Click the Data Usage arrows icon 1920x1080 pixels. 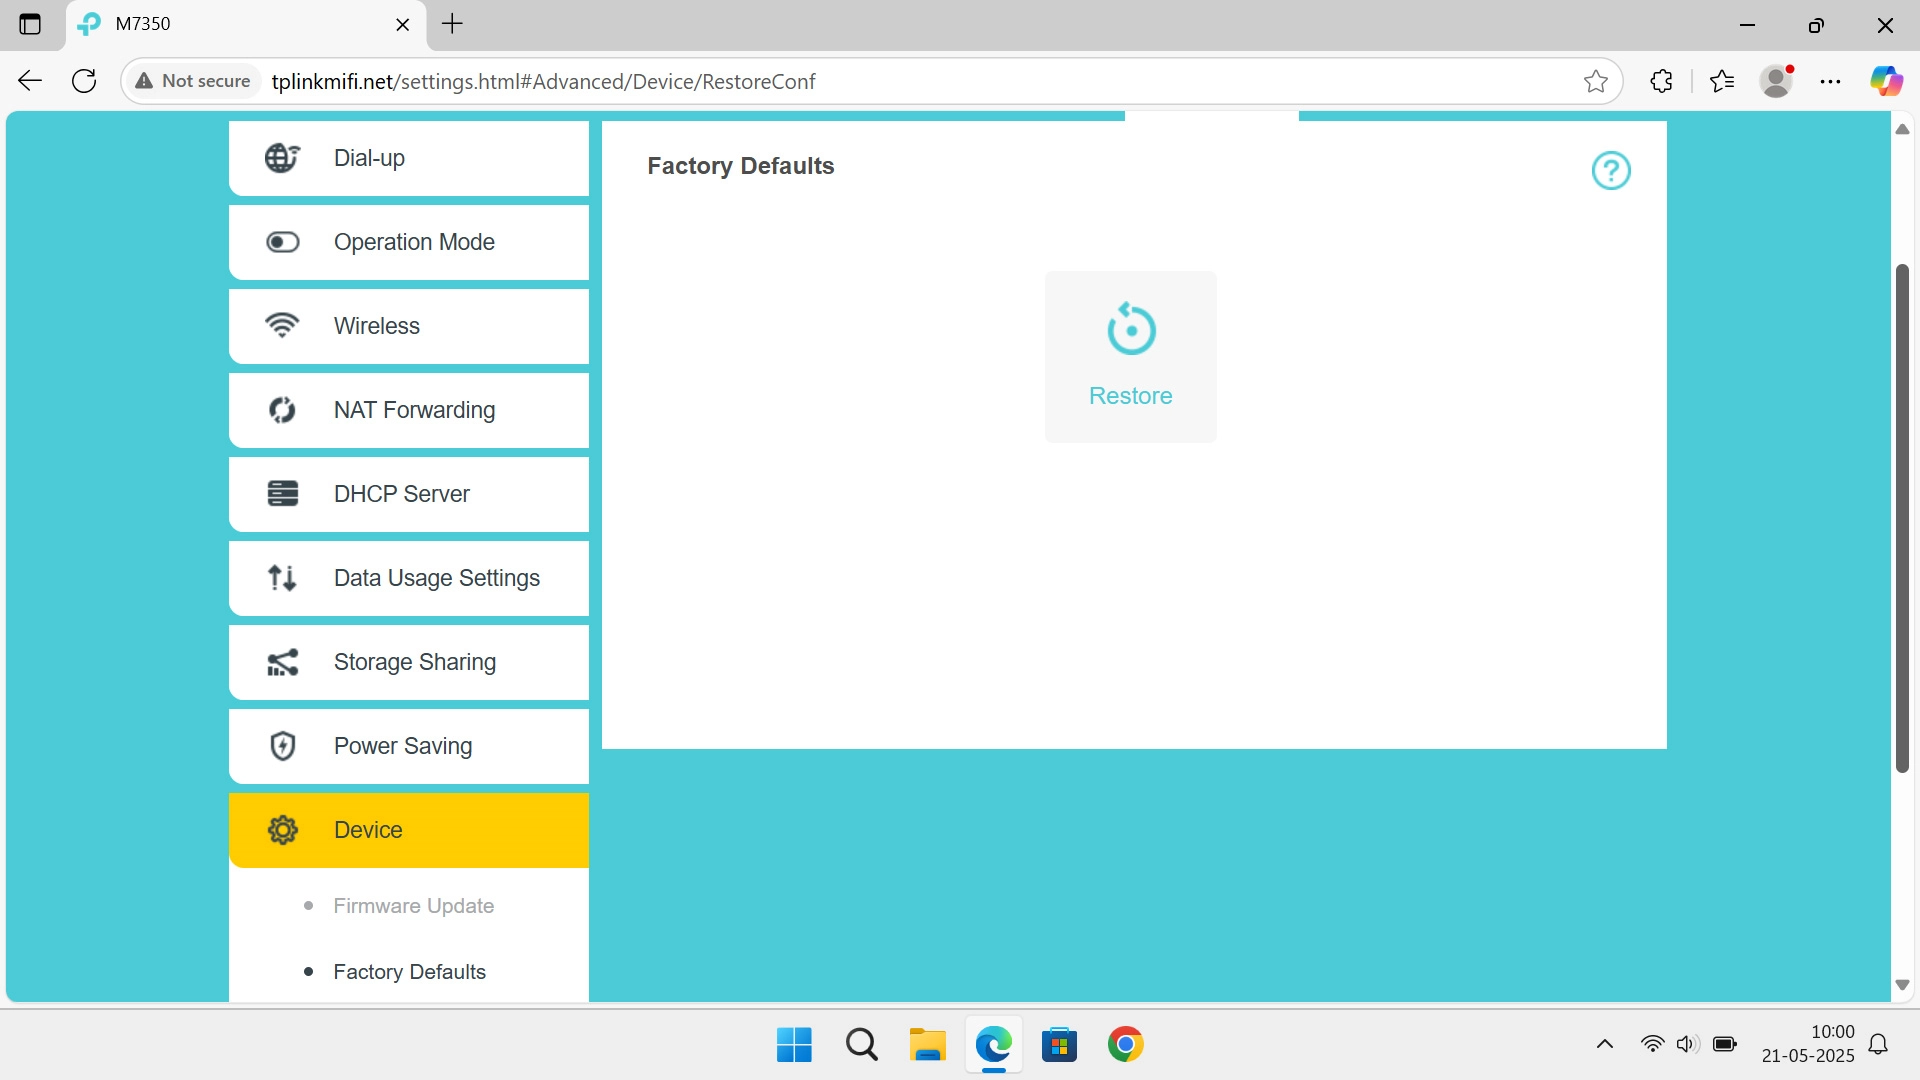point(282,578)
